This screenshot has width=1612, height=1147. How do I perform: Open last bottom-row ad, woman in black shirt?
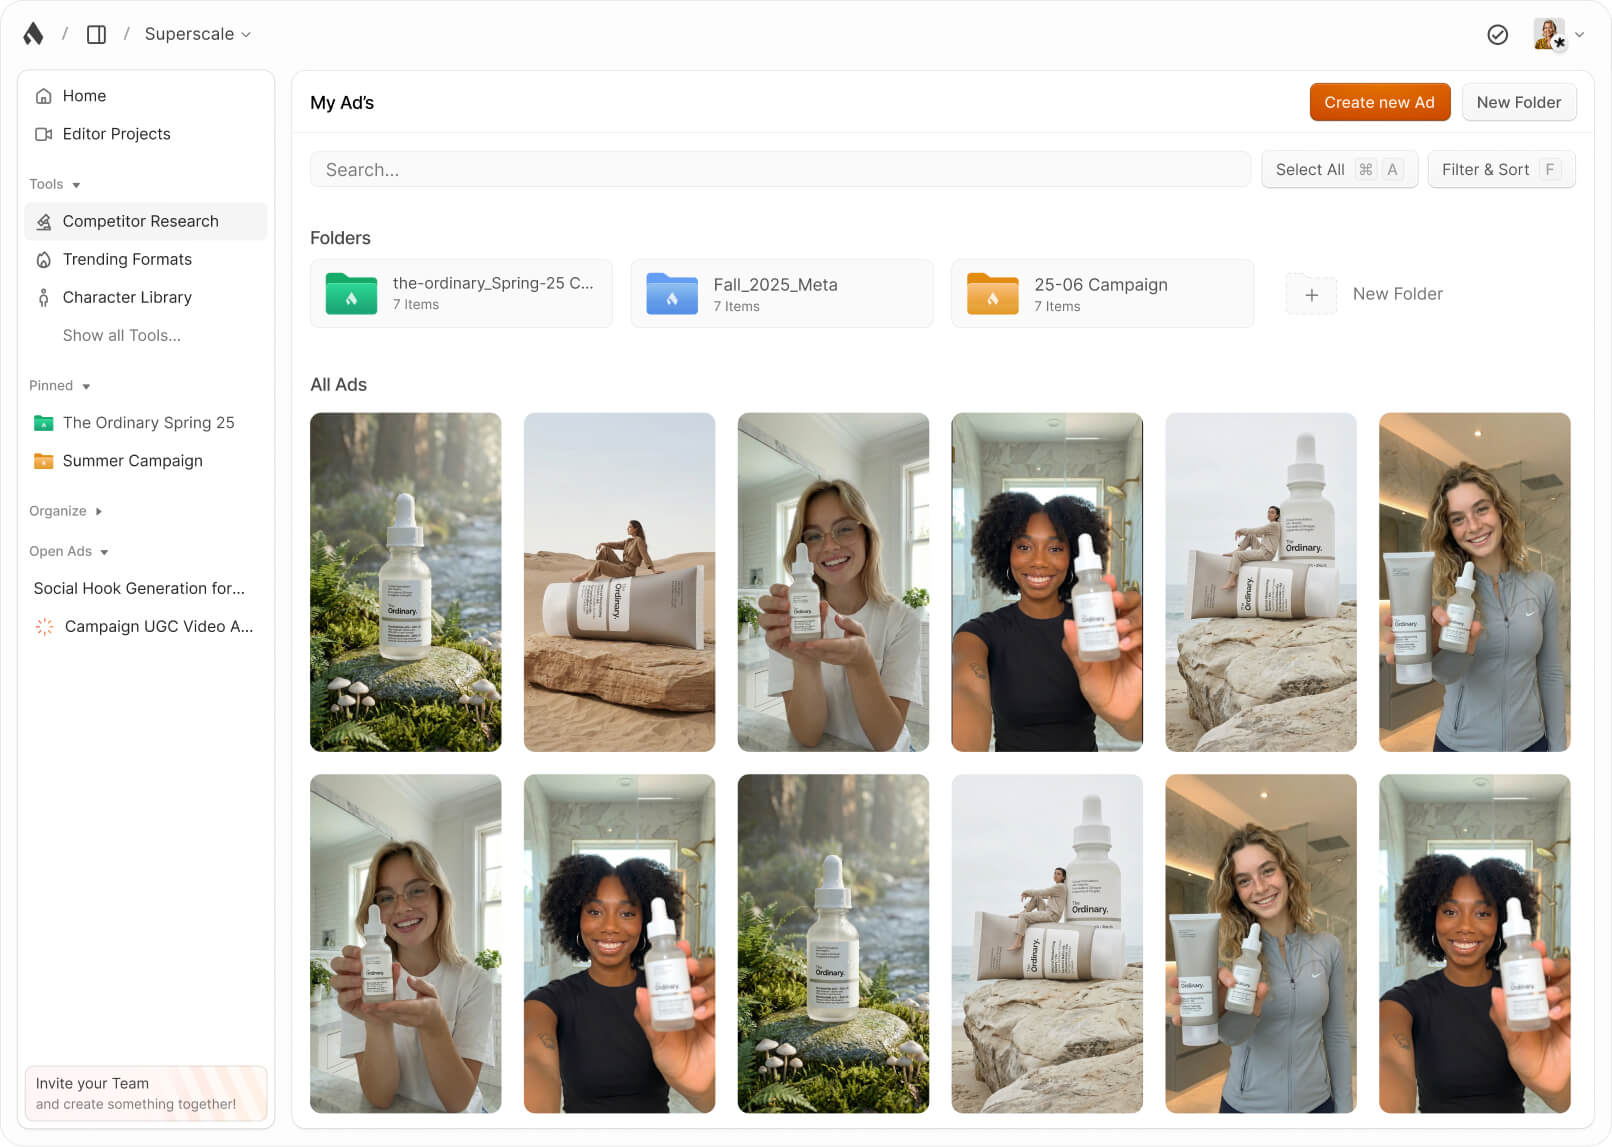(x=1474, y=944)
